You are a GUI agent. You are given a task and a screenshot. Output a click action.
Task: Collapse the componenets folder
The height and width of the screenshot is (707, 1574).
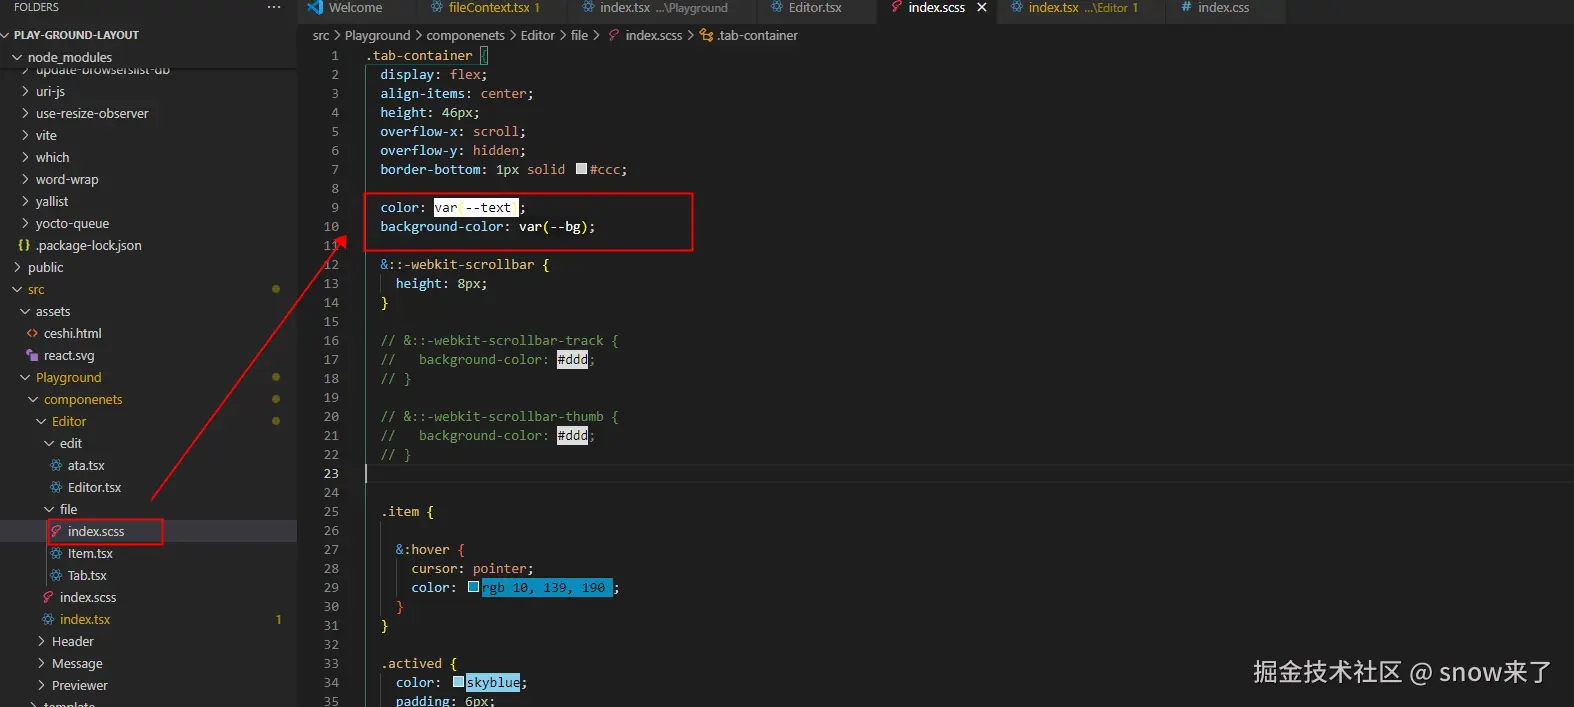pos(83,399)
